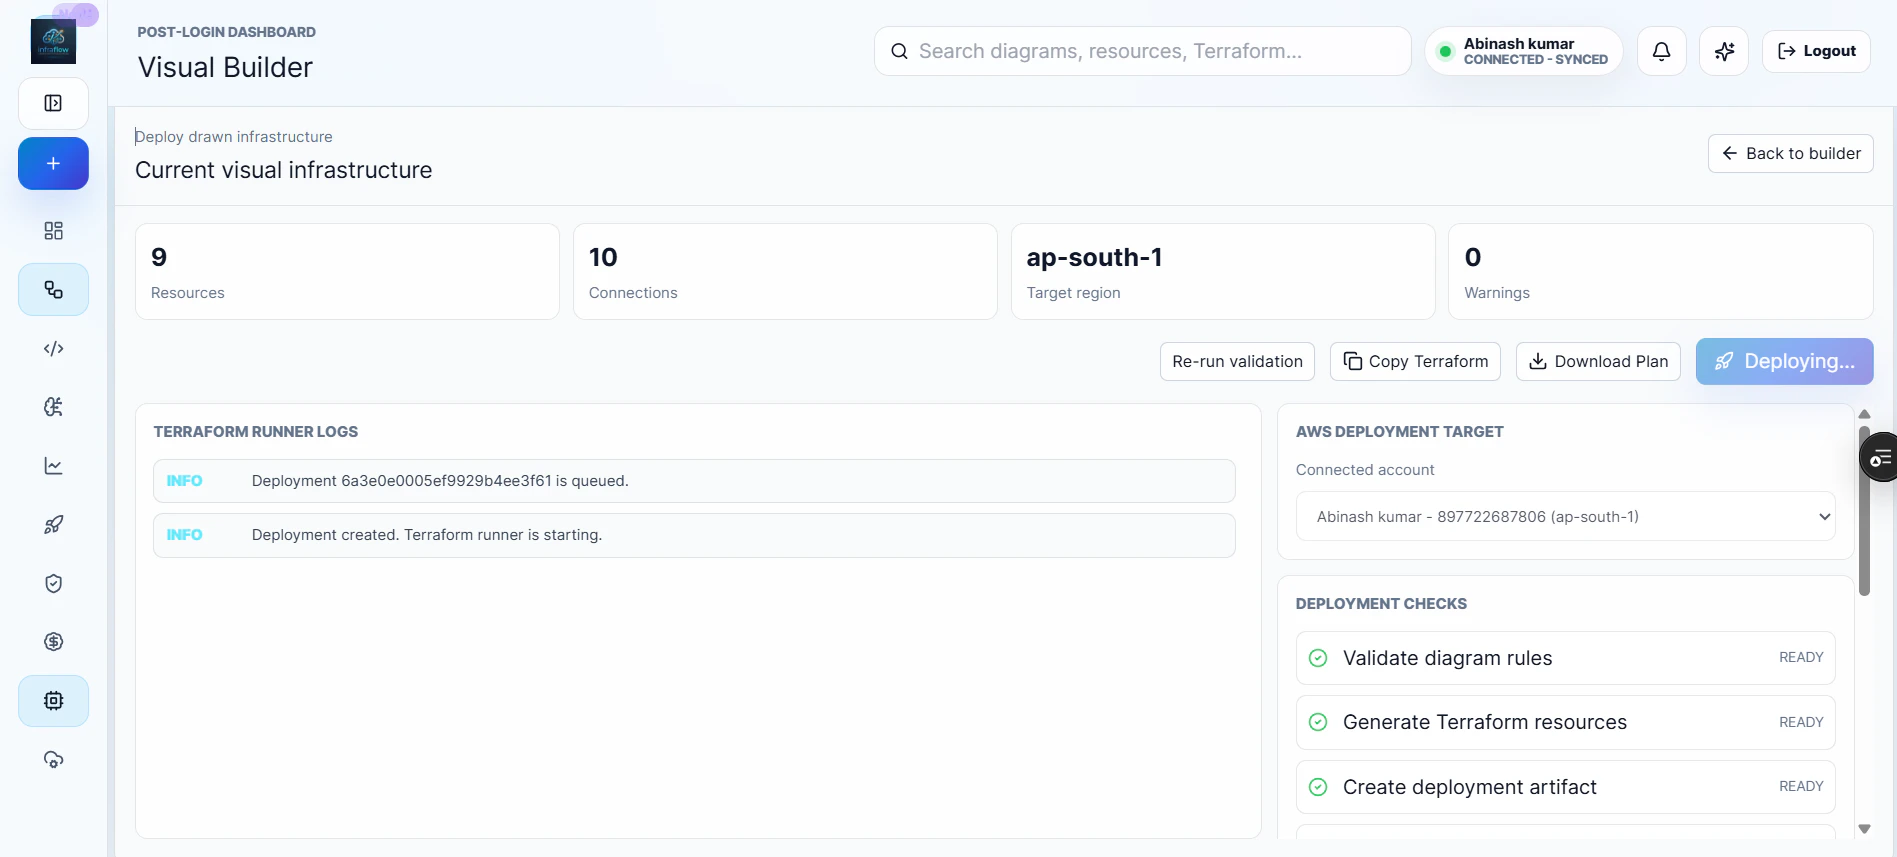
Task: Click the scrollbar up arrow in right panel
Action: (1864, 414)
